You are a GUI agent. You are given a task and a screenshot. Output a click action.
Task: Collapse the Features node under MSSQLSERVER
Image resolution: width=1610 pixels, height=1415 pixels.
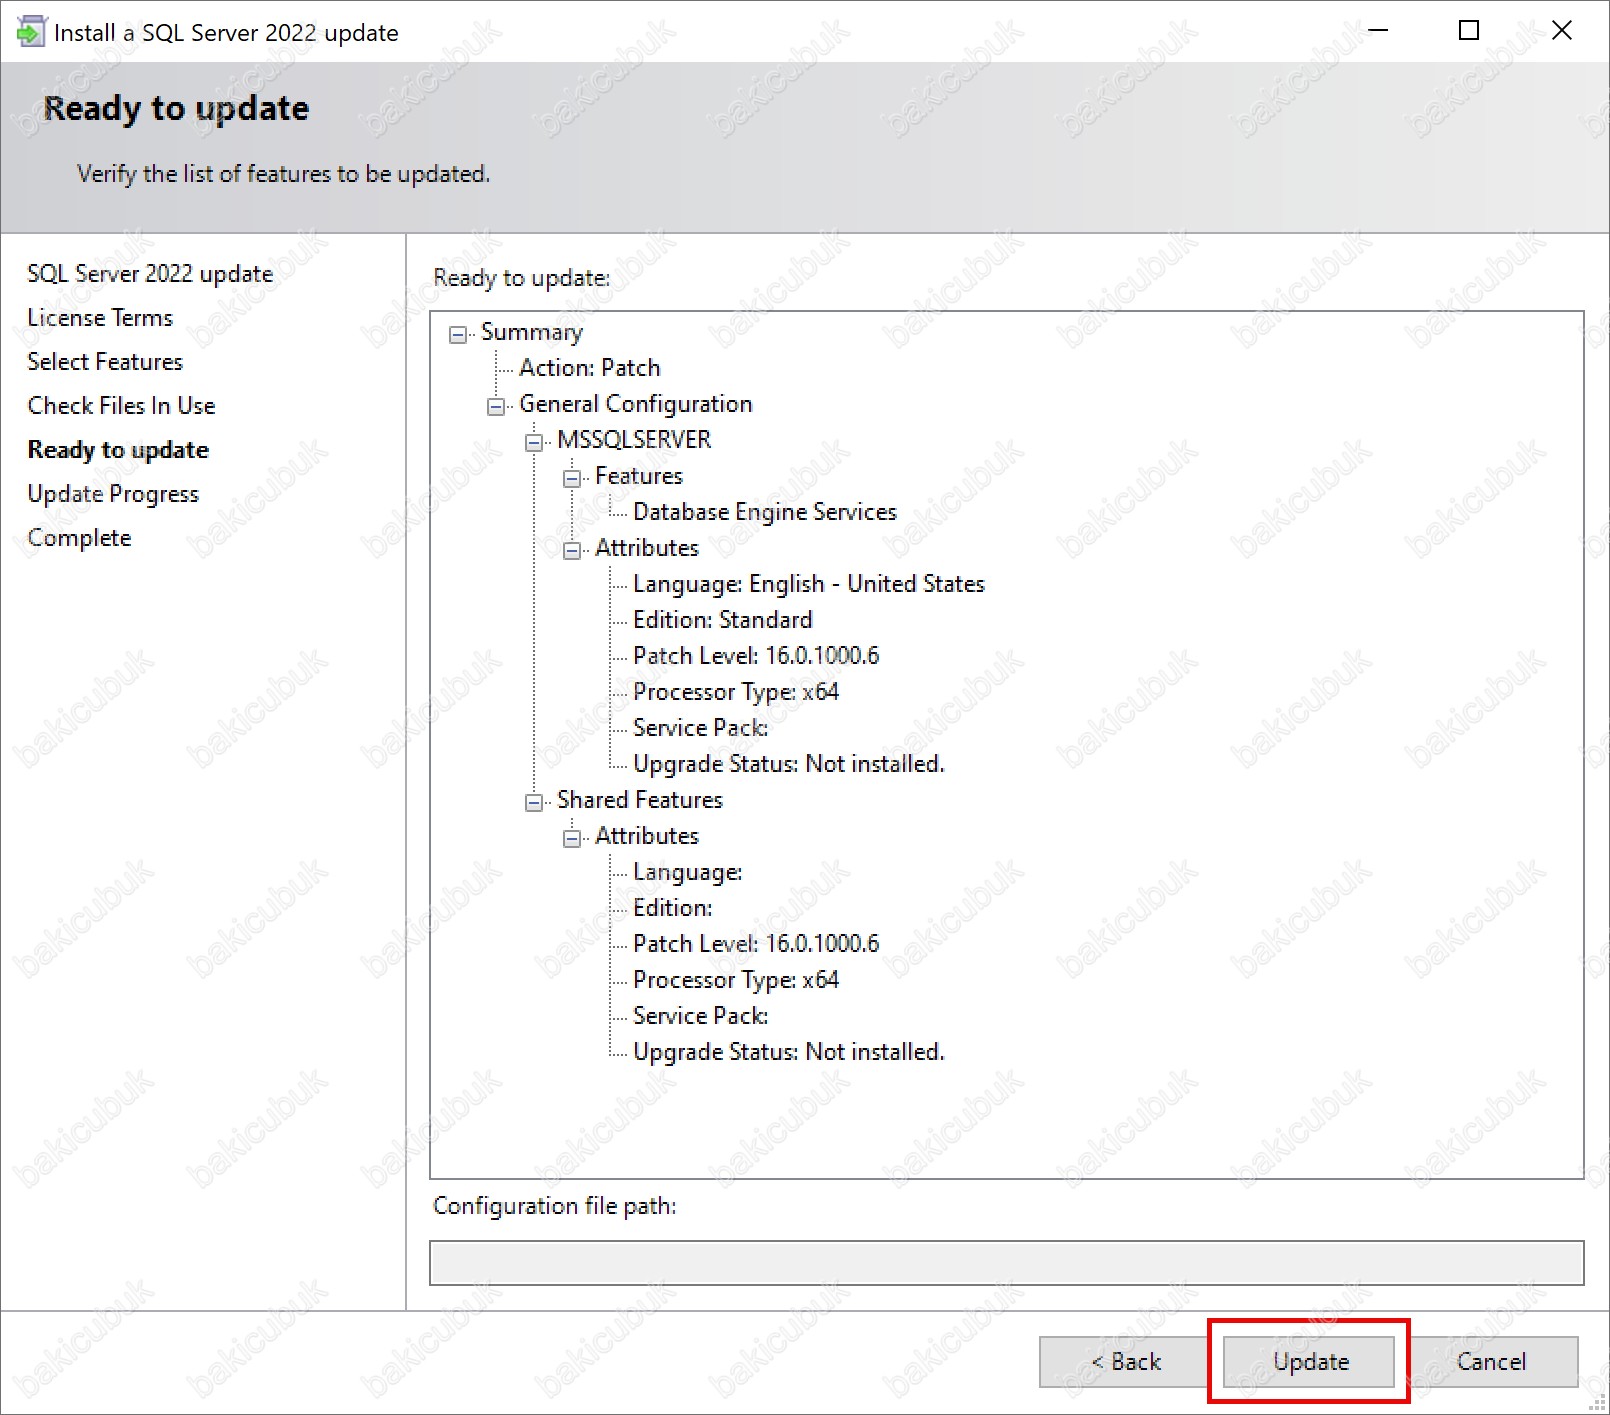click(572, 478)
